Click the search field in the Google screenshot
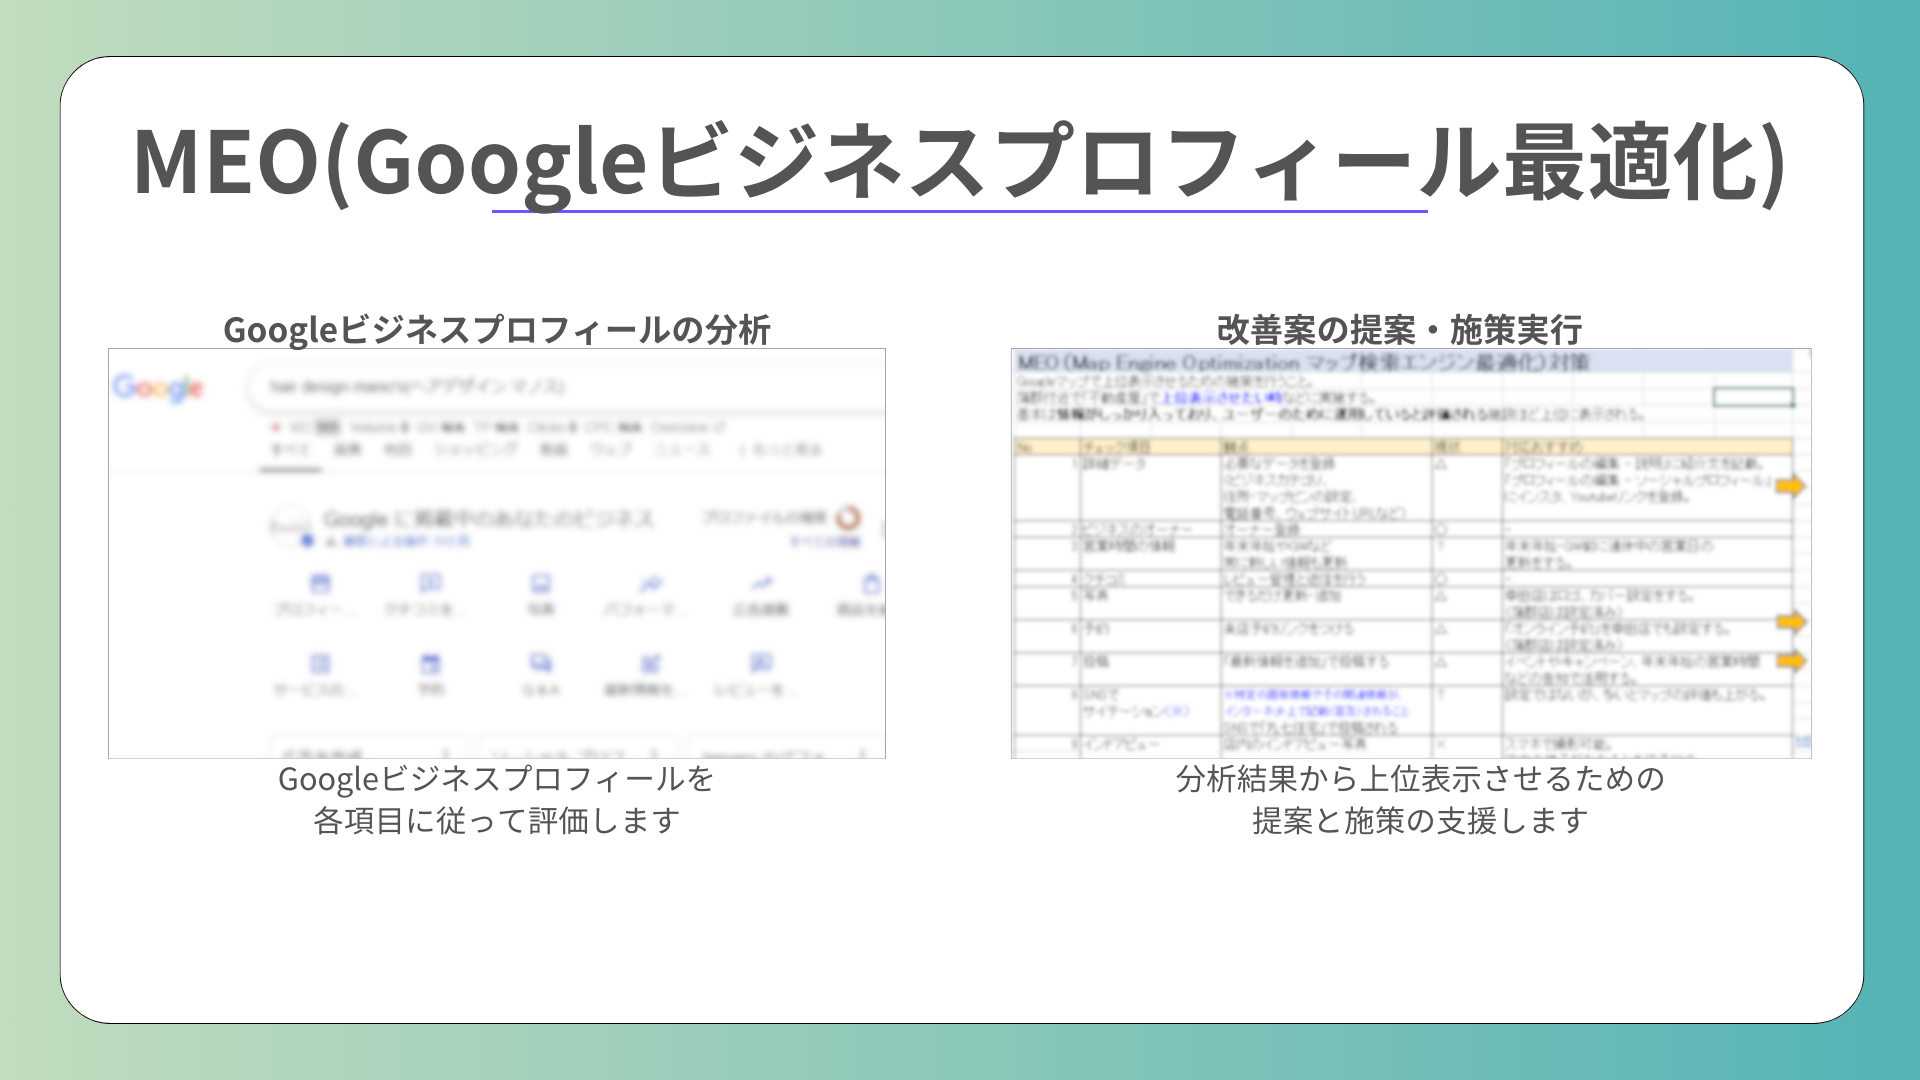Screen dimensions: 1920x1080 (566, 387)
